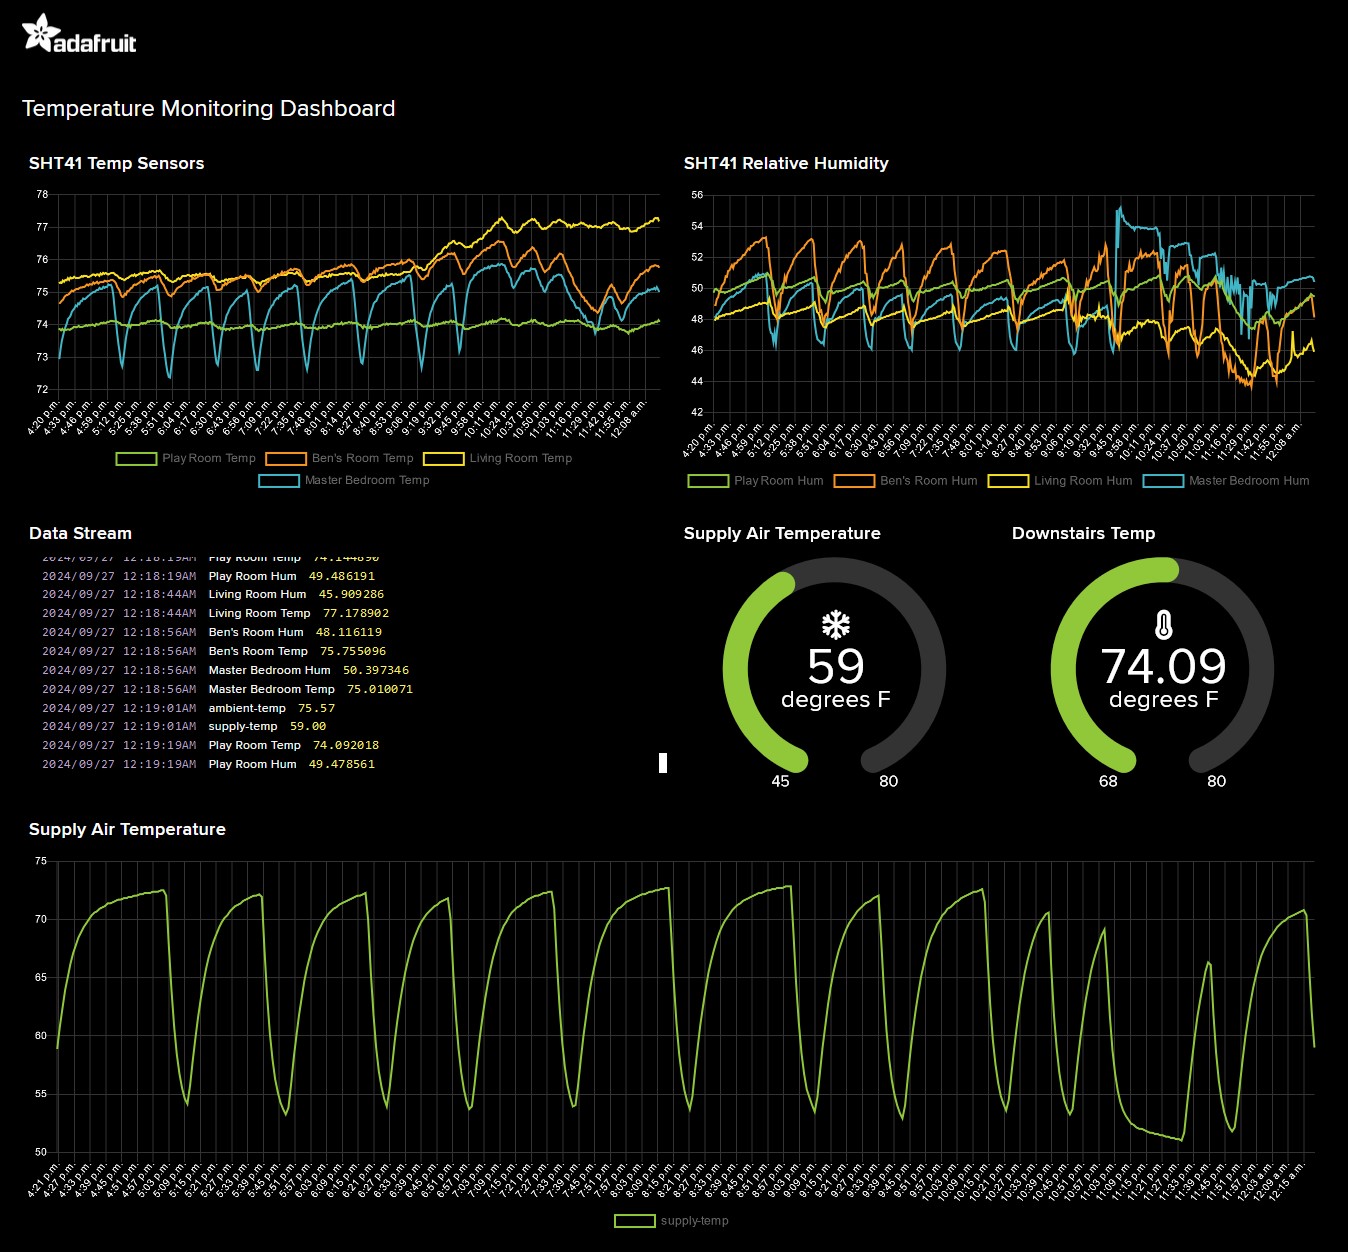This screenshot has height=1252, width=1348.
Task: Click supply gauge maximum label 80
Action: (888, 781)
